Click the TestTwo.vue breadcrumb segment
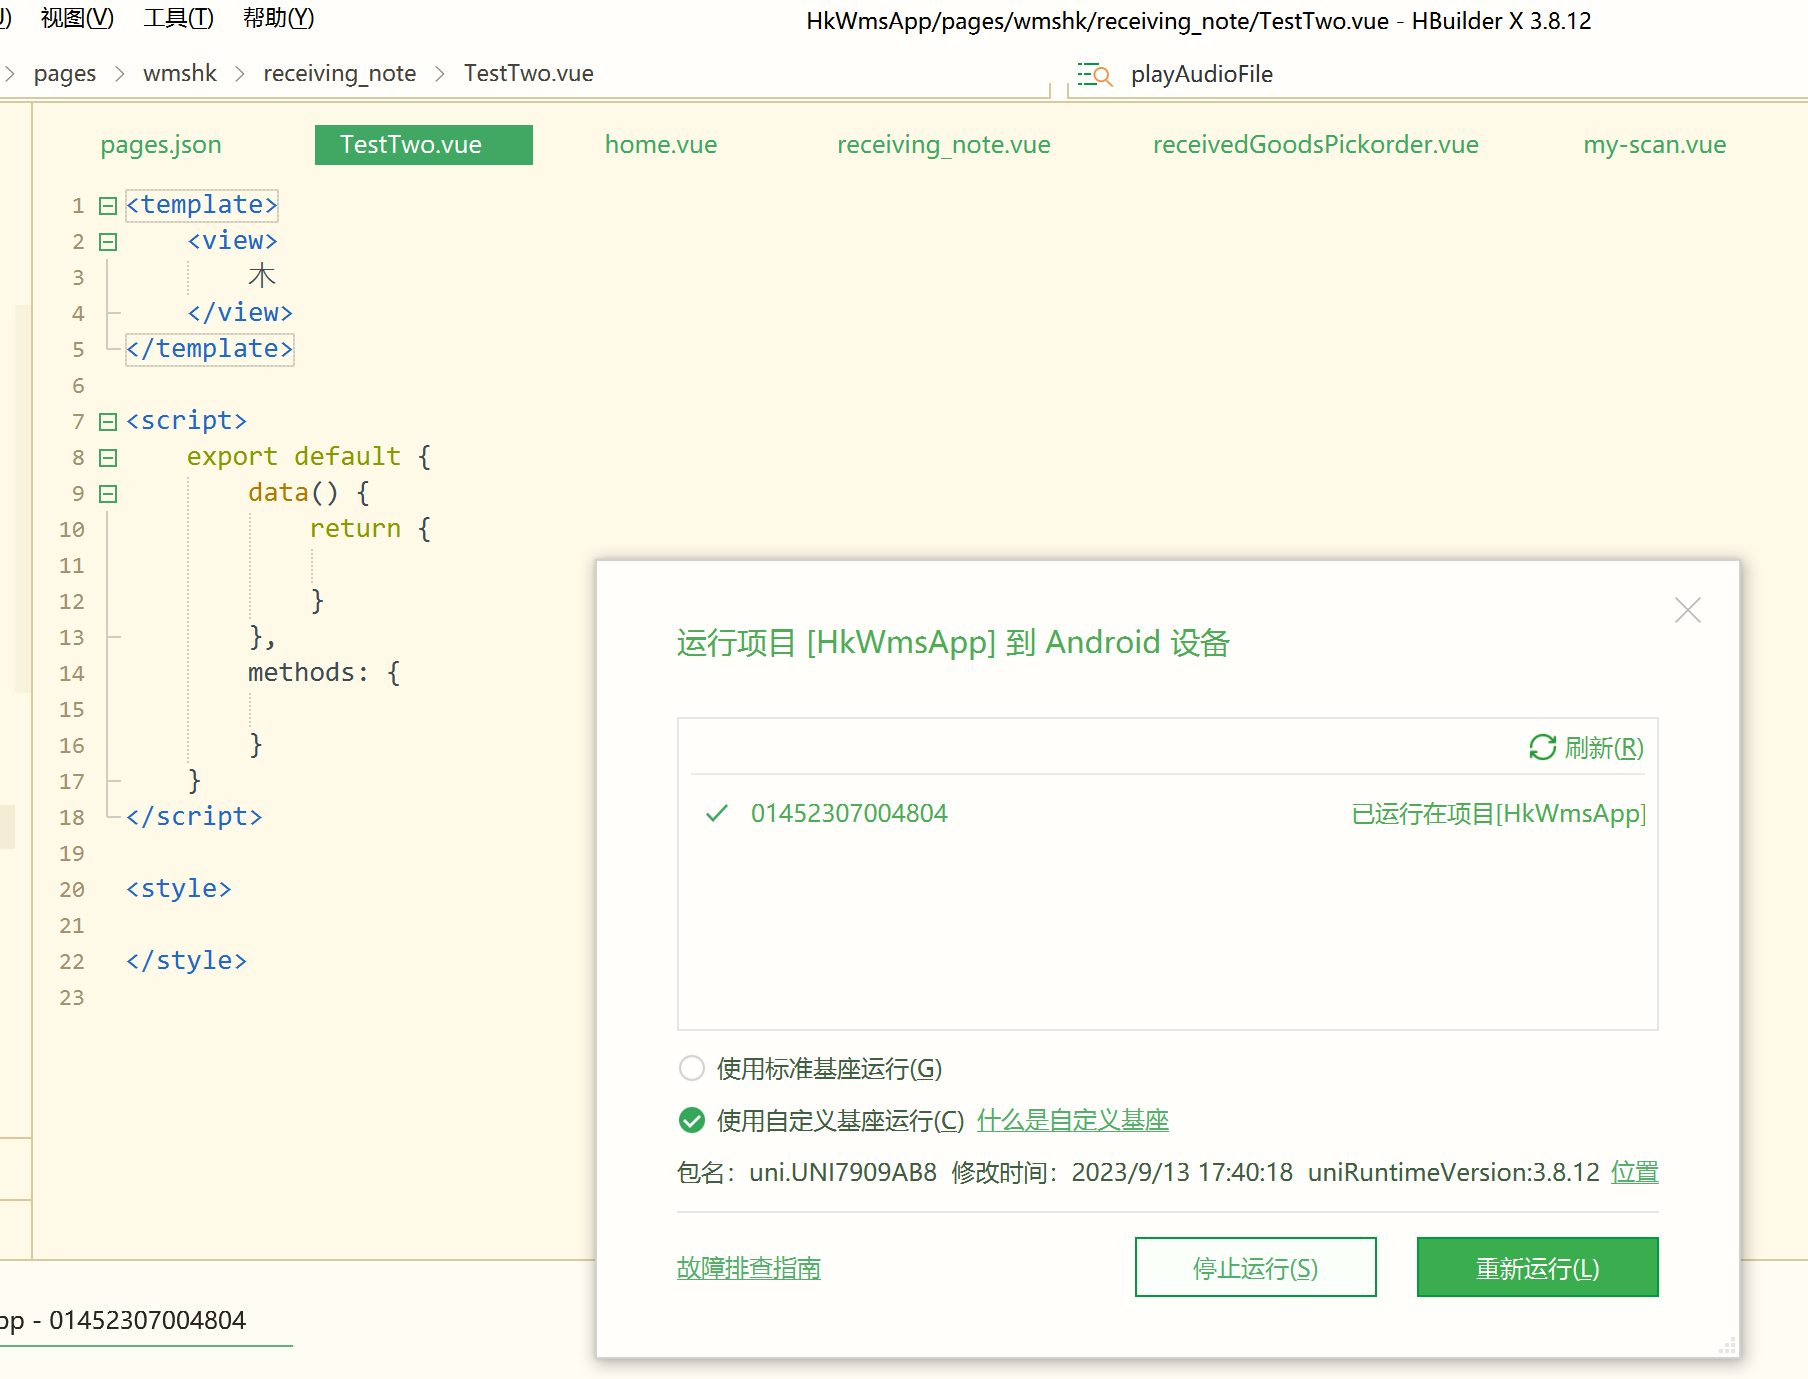 528,74
